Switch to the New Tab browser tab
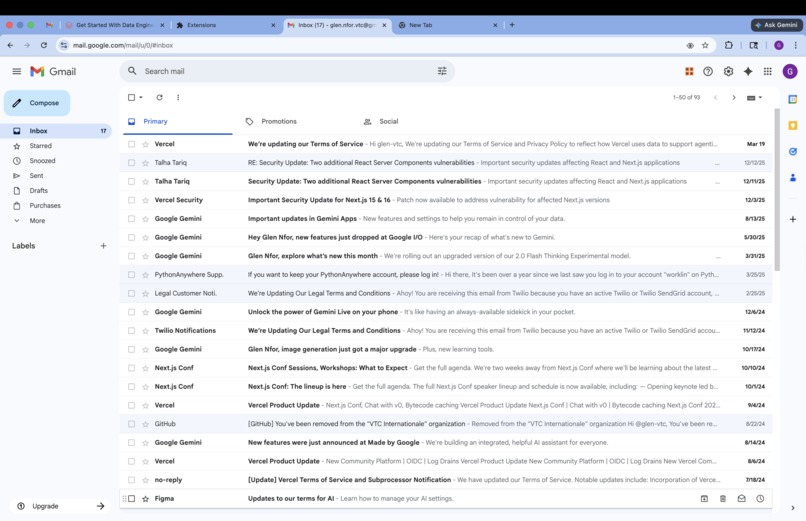Image resolution: width=806 pixels, height=521 pixels. coord(448,25)
